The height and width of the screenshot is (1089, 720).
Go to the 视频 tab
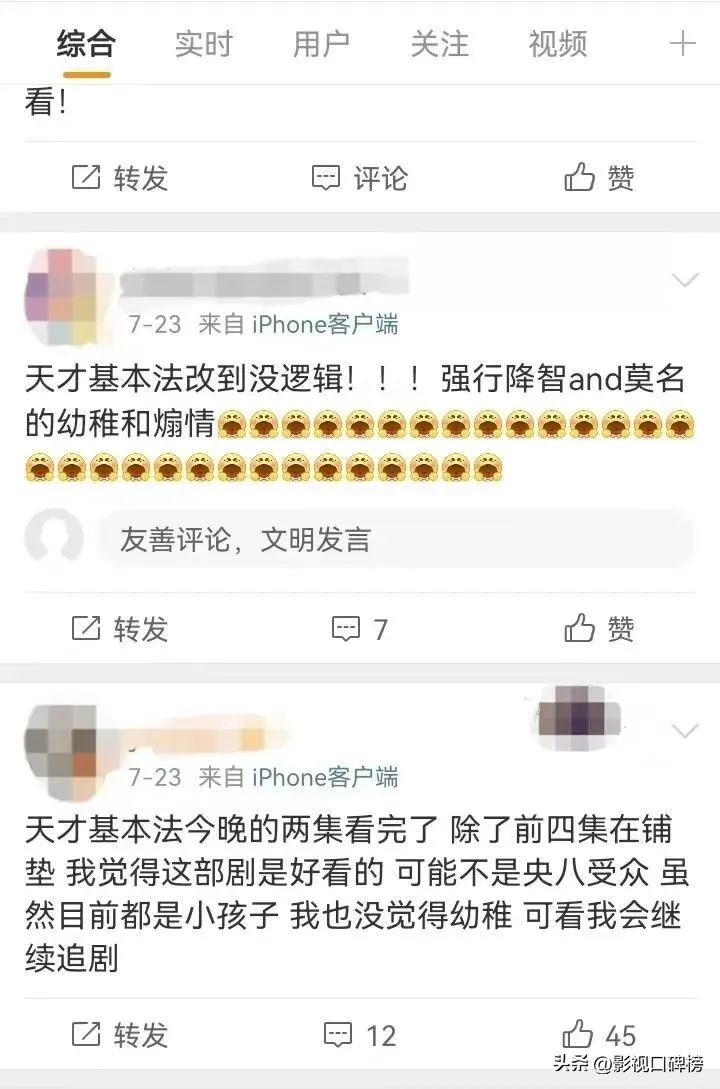tap(558, 44)
